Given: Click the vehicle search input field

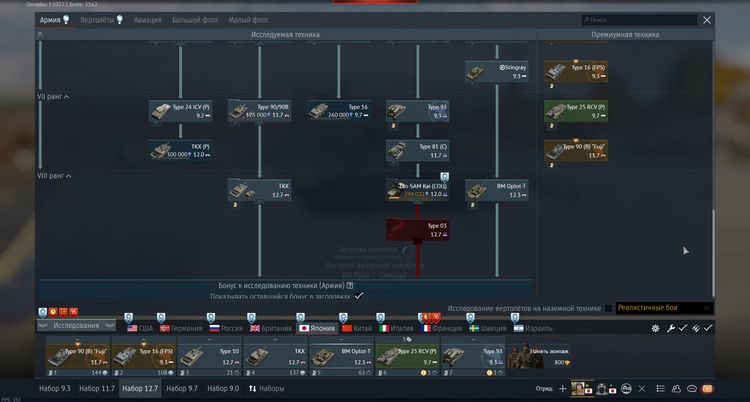Looking at the screenshot, I should [638, 19].
